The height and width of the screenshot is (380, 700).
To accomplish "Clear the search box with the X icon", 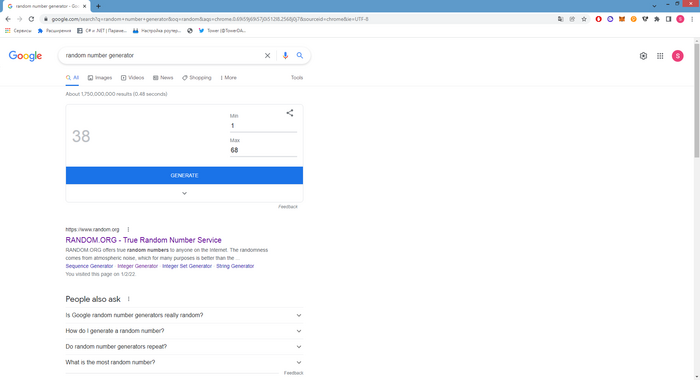I will click(x=267, y=56).
